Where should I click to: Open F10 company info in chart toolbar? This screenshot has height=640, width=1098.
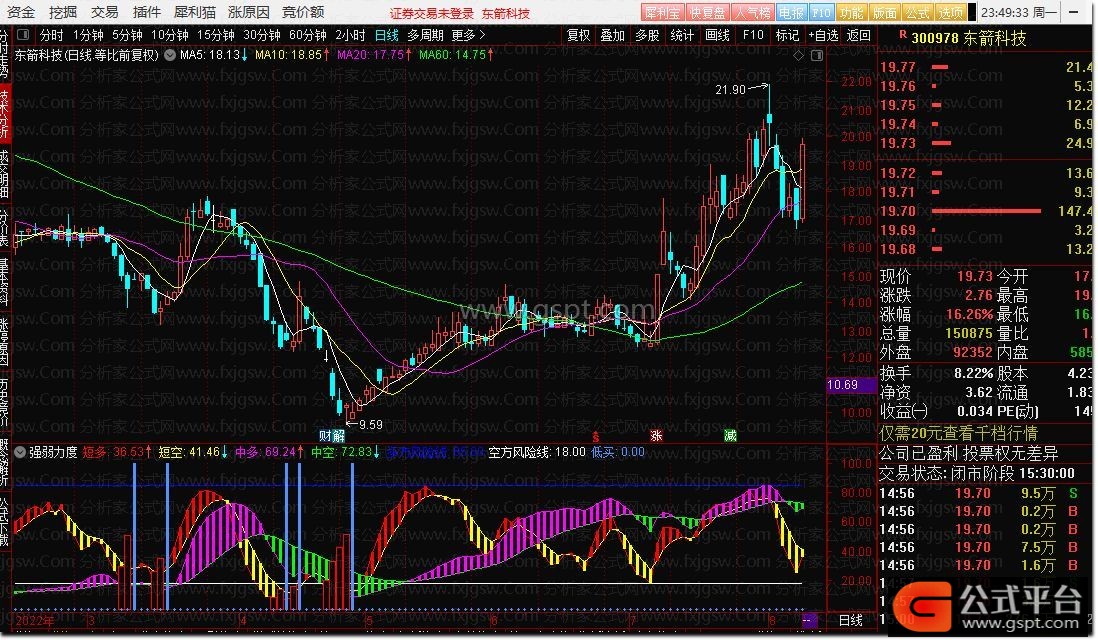(753, 35)
